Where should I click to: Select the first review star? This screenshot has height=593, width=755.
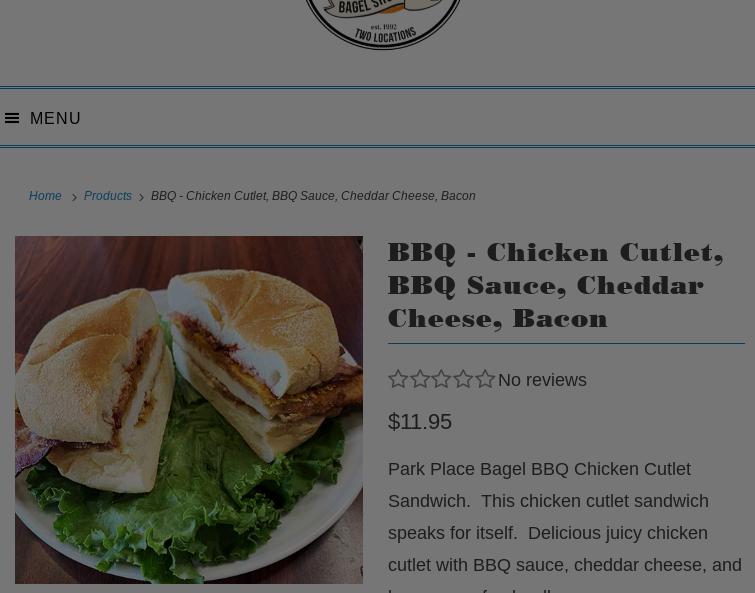click(398, 379)
